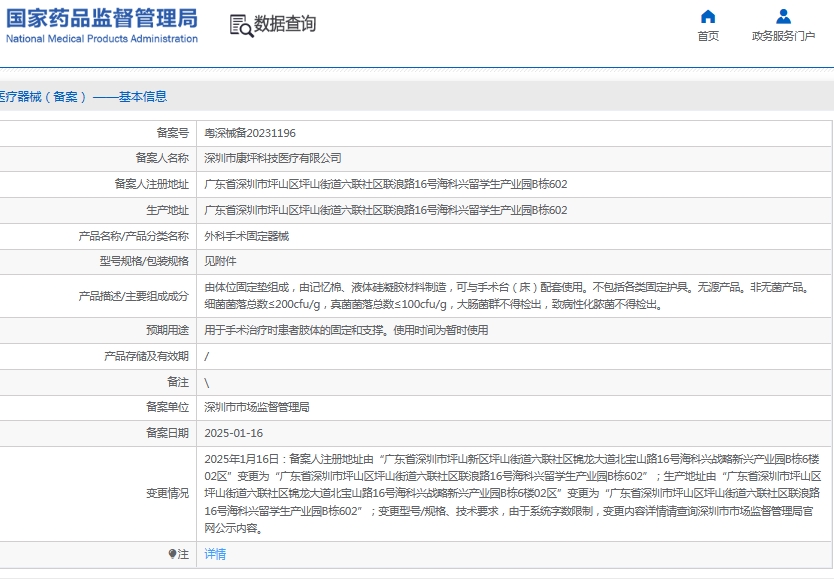Click the 首页 text link
The image size is (834, 579).
tap(708, 36)
